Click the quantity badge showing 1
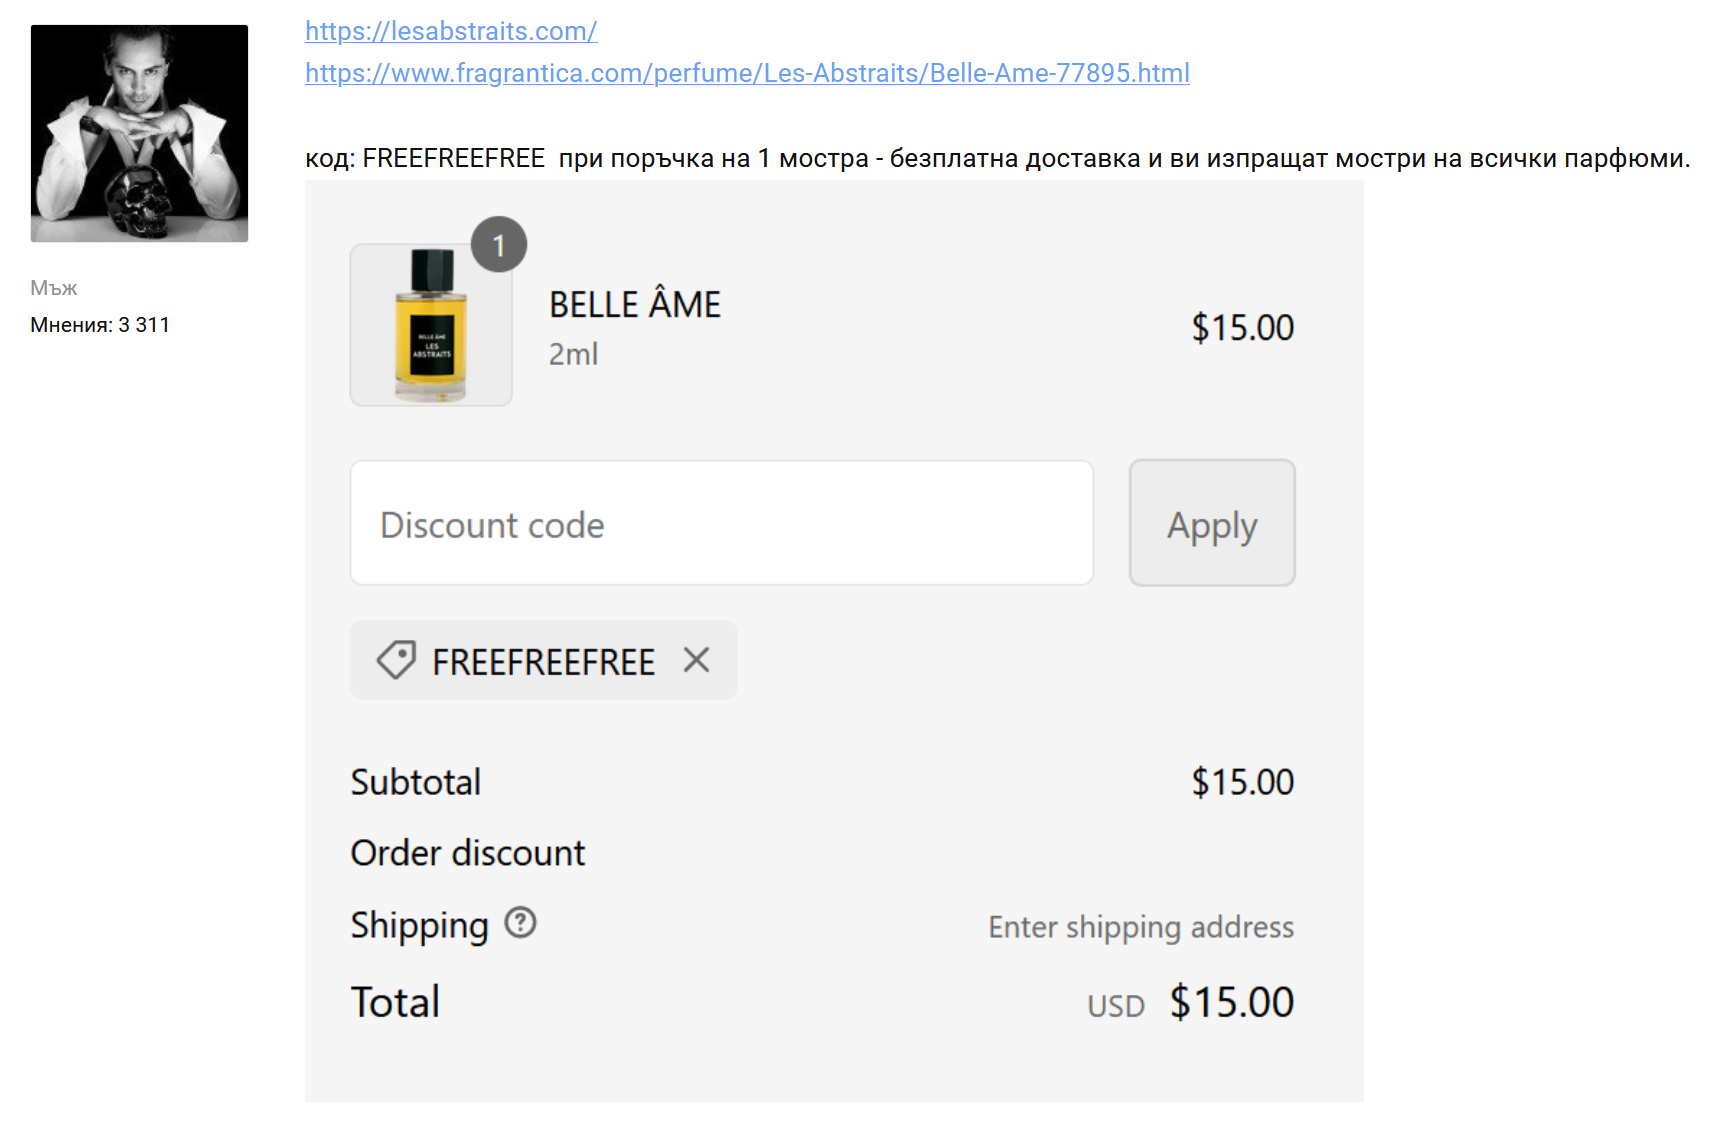This screenshot has width=1721, height=1130. coord(499,245)
